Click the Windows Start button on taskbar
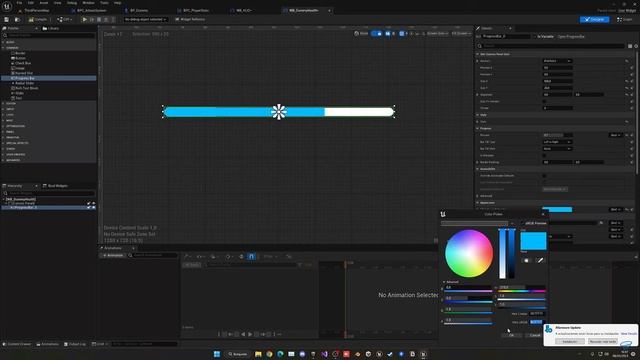The image size is (640, 360). [x=217, y=354]
